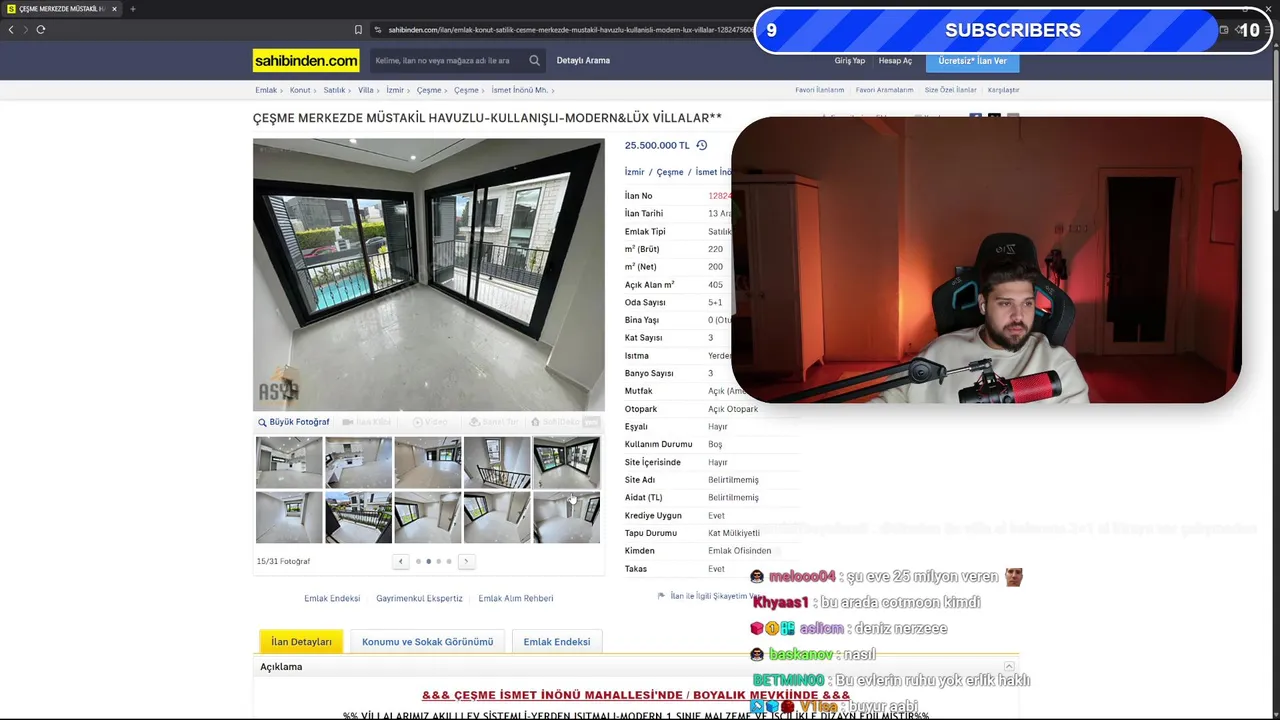The width and height of the screenshot is (1280, 720).
Task: Open the Karşılaştır compare link
Action: [1003, 90]
